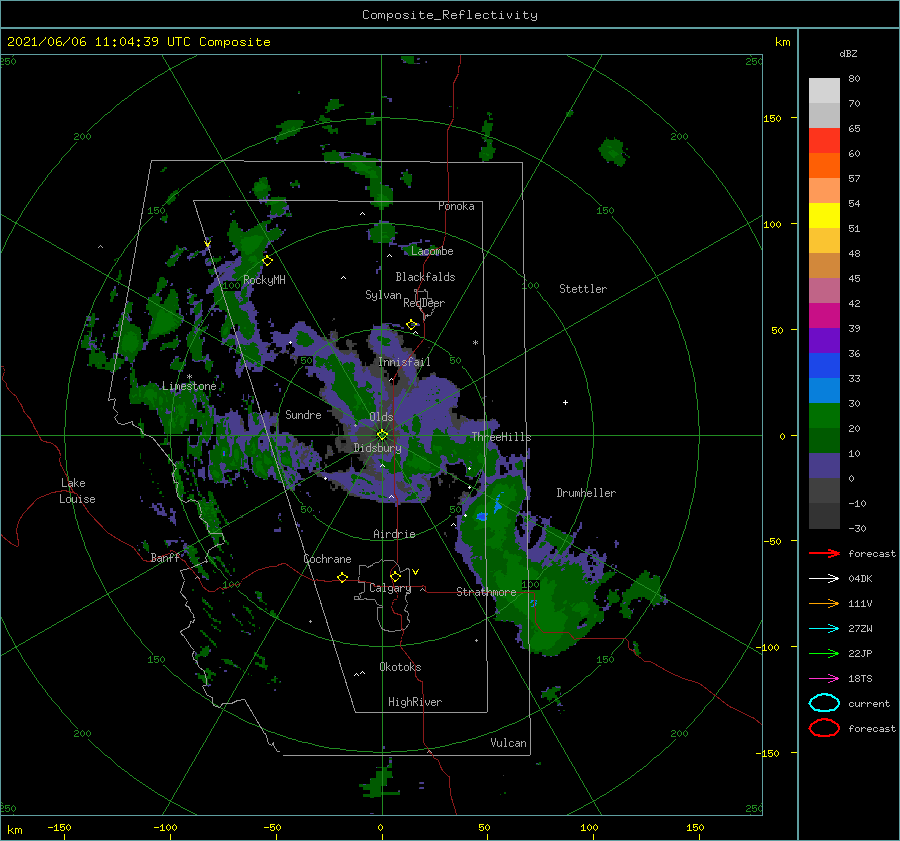This screenshot has width=900, height=841.
Task: Click the royal blue swatch in legend
Action: click(x=824, y=365)
